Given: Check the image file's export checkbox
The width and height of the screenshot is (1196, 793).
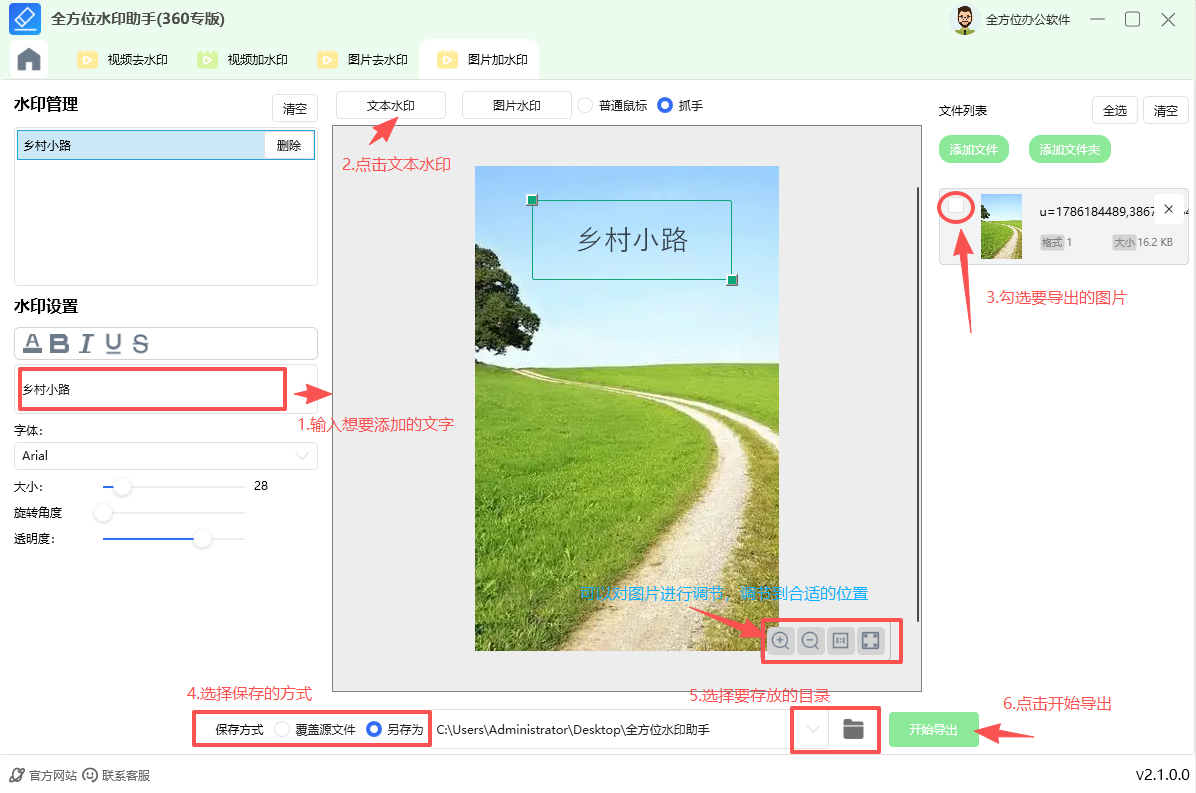Looking at the screenshot, I should coord(957,206).
